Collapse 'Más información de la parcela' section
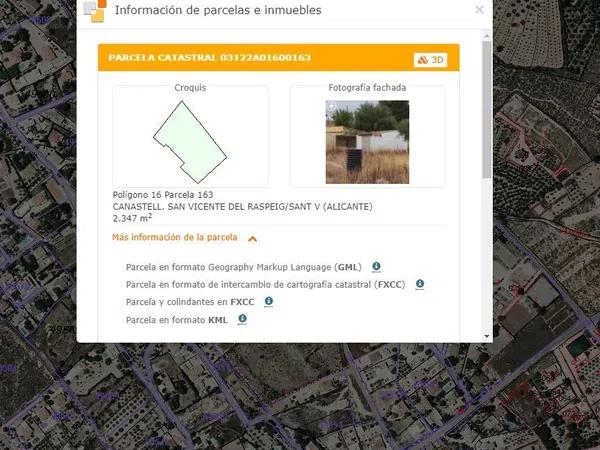The height and width of the screenshot is (450, 600). click(x=175, y=238)
